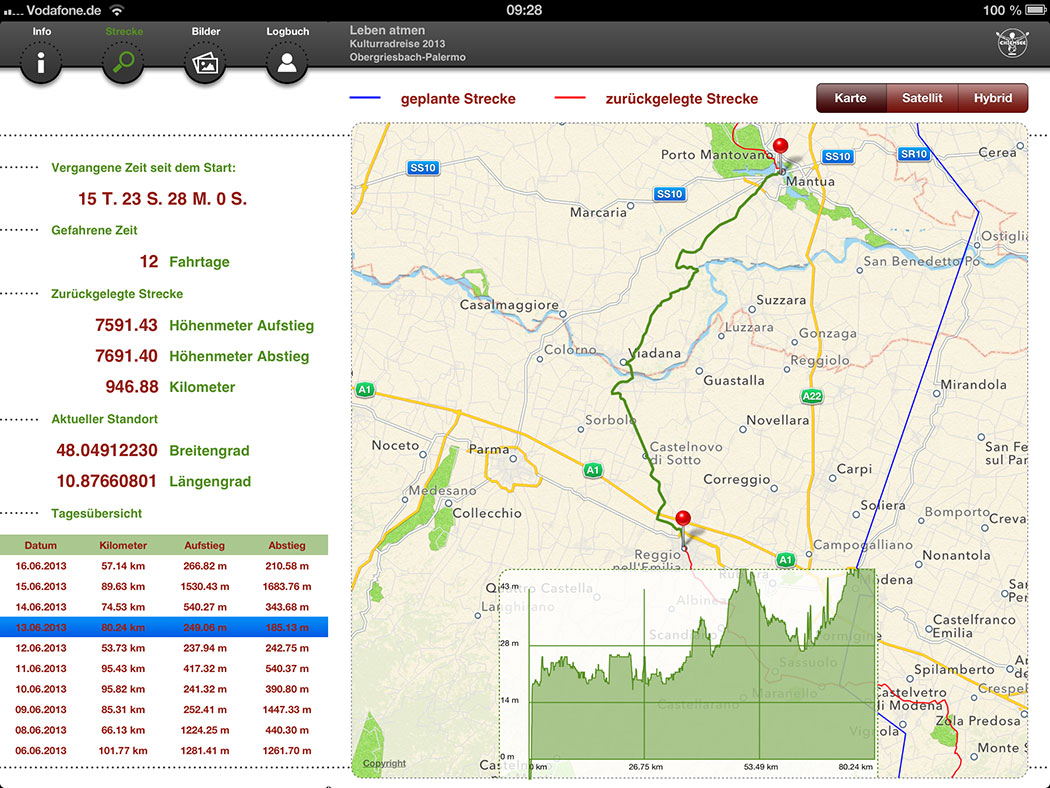This screenshot has height=788, width=1050.
Task: Tap the geplante Strecke legend label
Action: point(458,98)
